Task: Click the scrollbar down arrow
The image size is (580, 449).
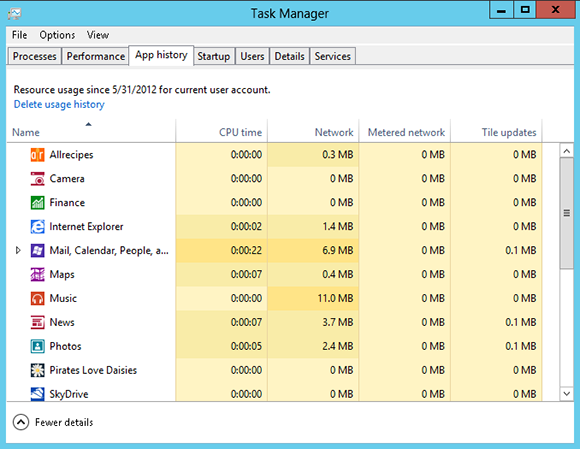Action: click(x=566, y=394)
